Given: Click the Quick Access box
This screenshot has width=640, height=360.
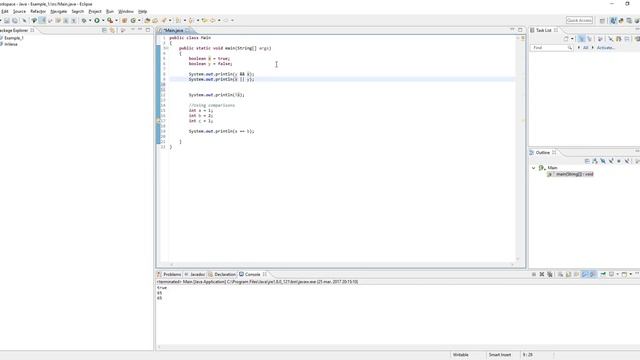Looking at the screenshot, I should (x=579, y=20).
